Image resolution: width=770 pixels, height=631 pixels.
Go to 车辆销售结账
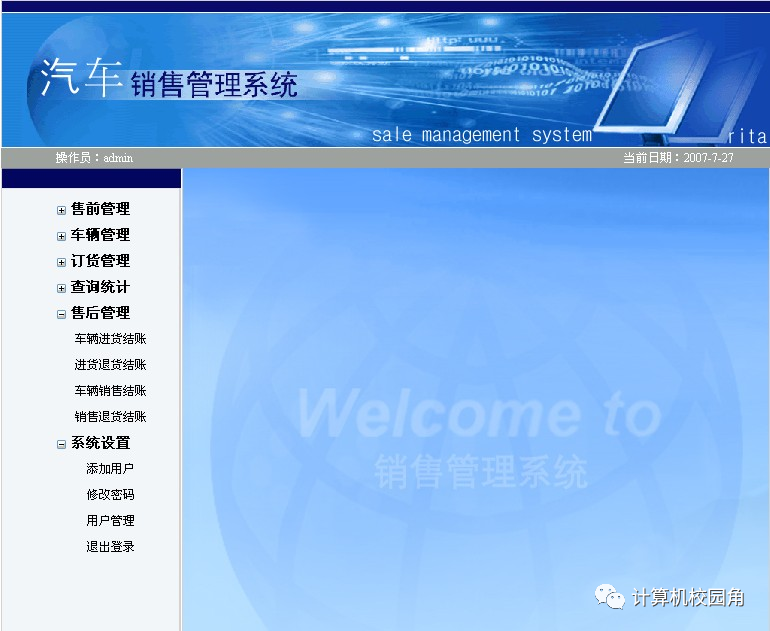[x=110, y=391]
